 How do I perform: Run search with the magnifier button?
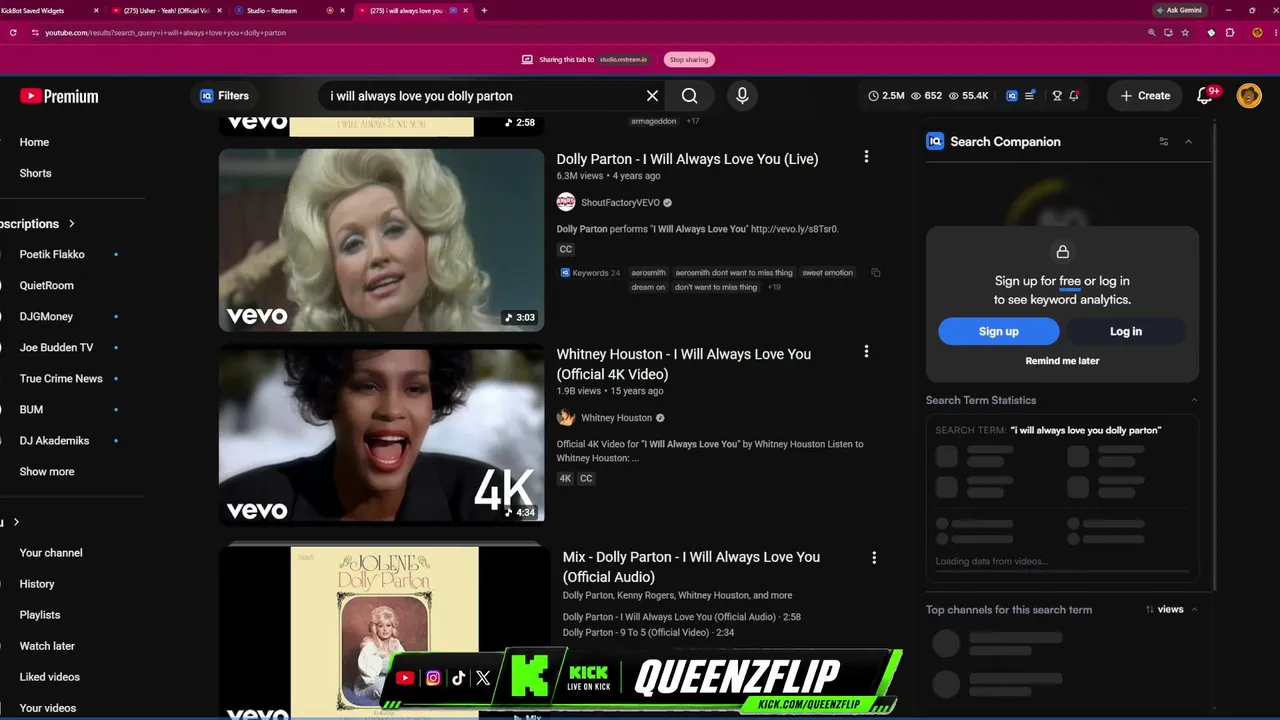pos(690,96)
